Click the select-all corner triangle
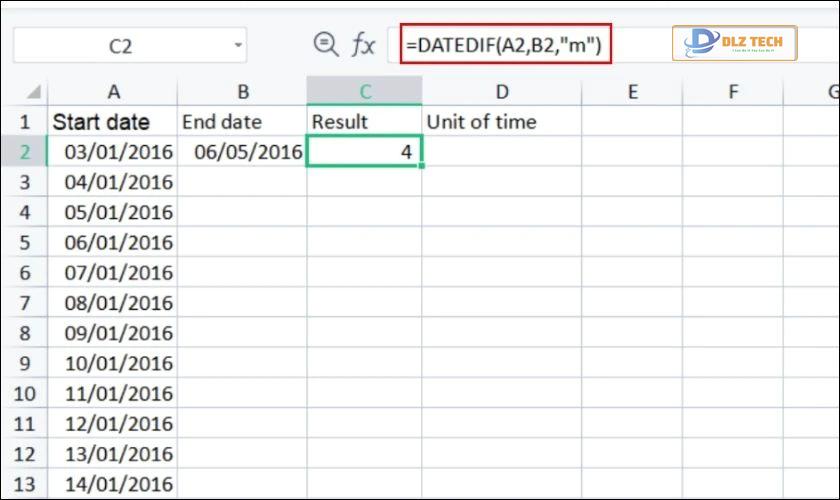Image resolution: width=840 pixels, height=500 pixels. pos(34,92)
